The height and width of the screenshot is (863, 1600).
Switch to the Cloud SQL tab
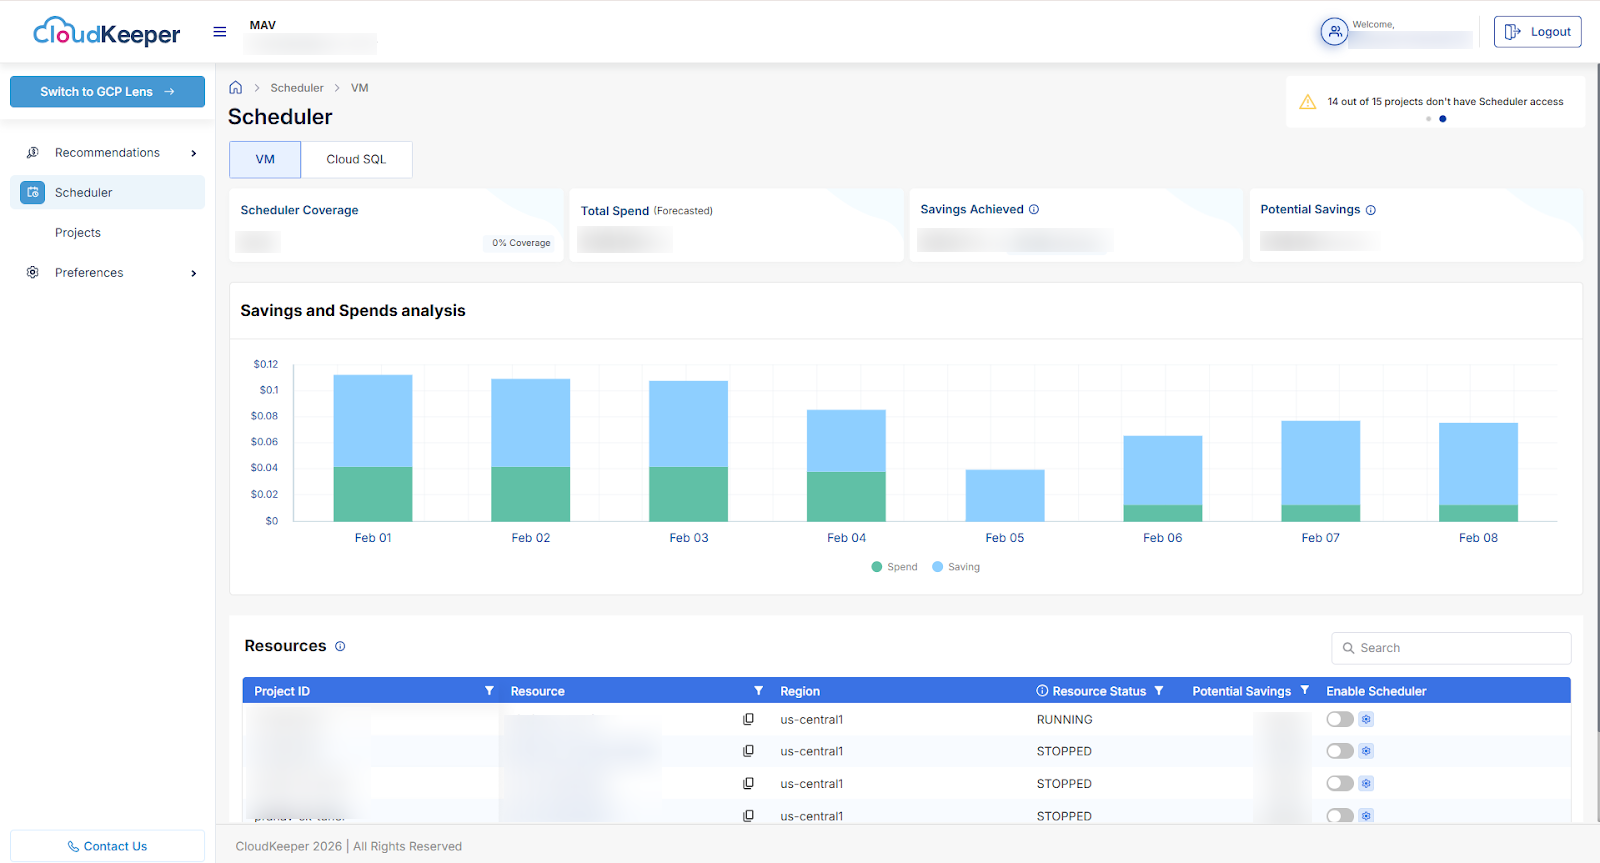coord(356,160)
